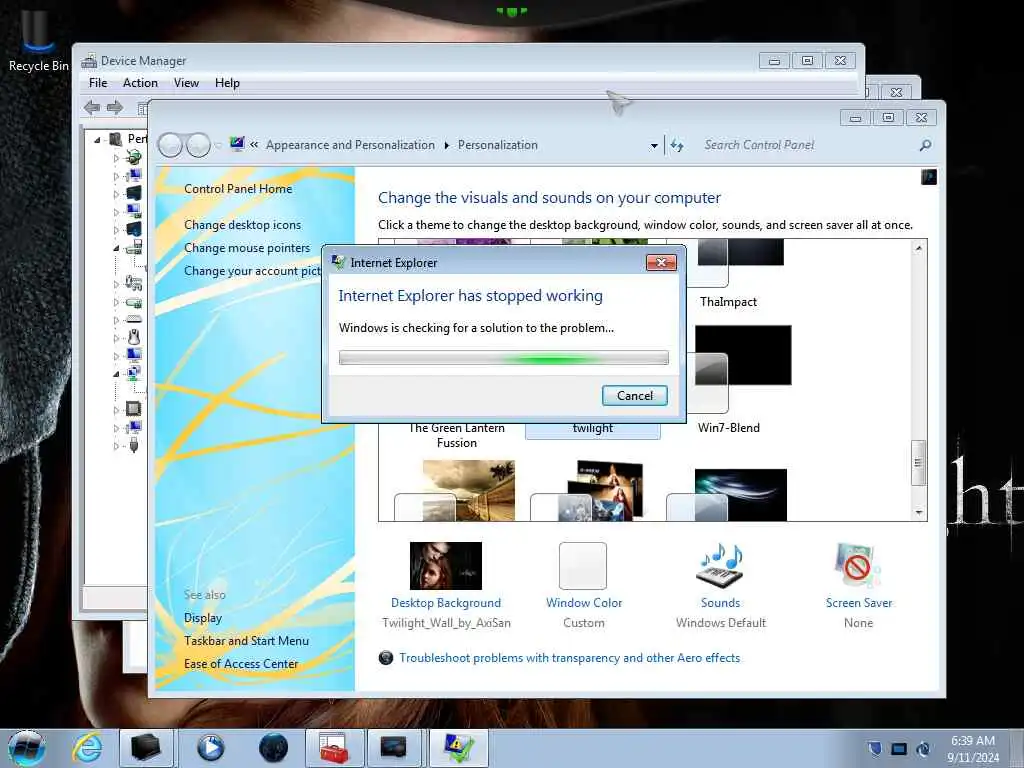Click the Help icon in Troubleshoot Aero link
This screenshot has height=768, width=1024.
386,658
